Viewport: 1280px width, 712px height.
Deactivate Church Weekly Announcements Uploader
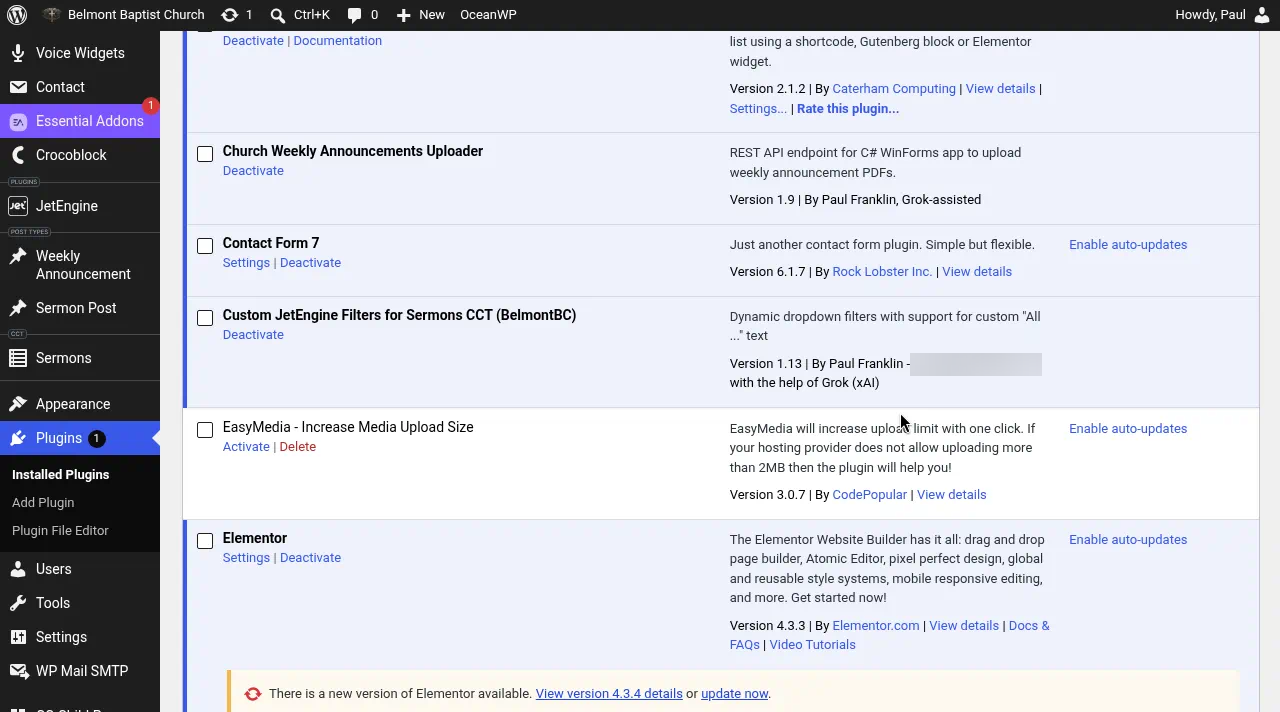pos(253,171)
